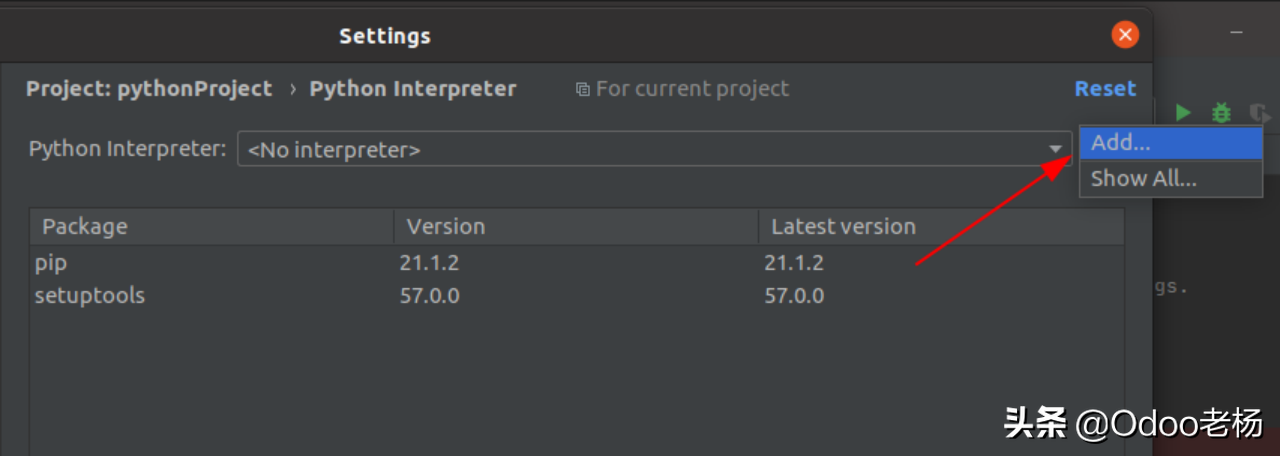Image resolution: width=1280 pixels, height=456 pixels.
Task: Click the green Run icon
Action: [x=1183, y=113]
